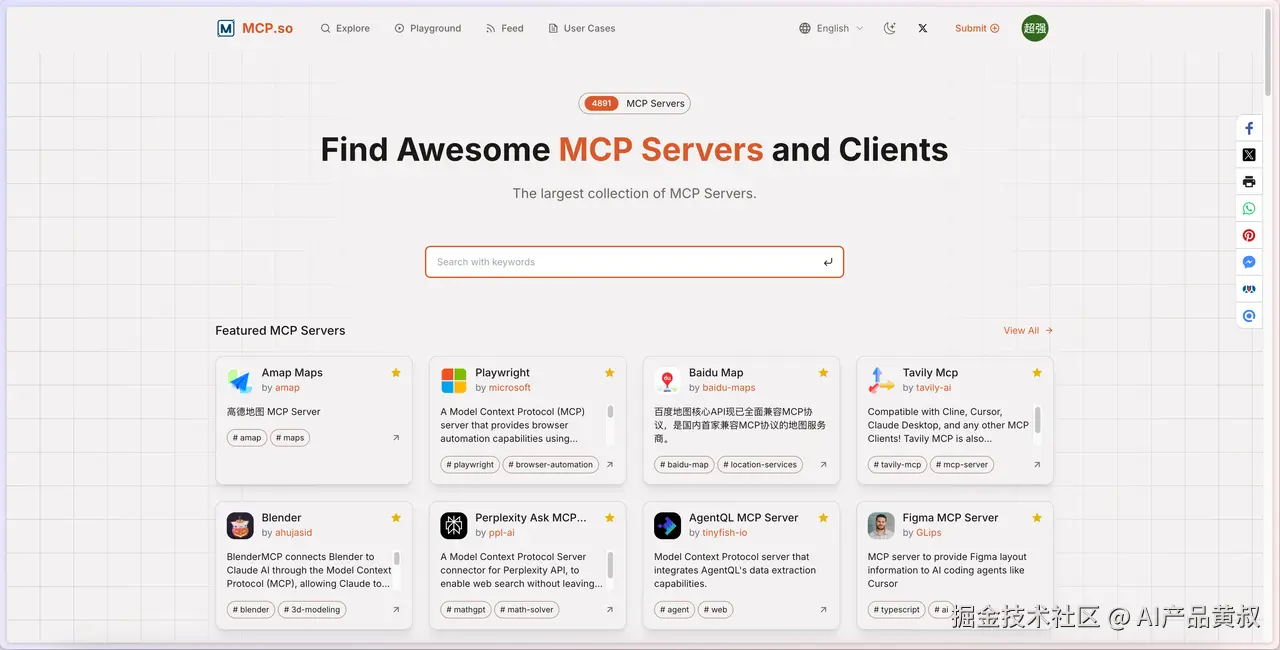This screenshot has width=1280, height=650.
Task: Click the enter arrow in search box
Action: (828, 262)
